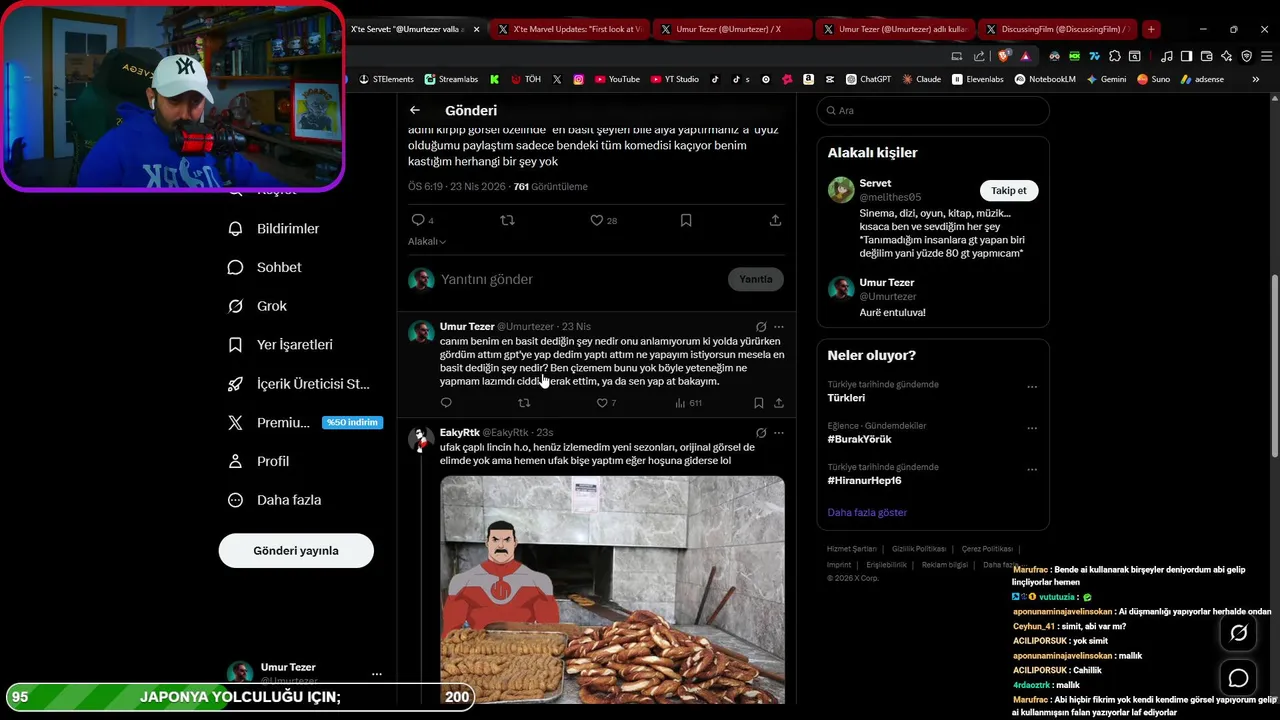Open adsense bookmark

point(1201,79)
